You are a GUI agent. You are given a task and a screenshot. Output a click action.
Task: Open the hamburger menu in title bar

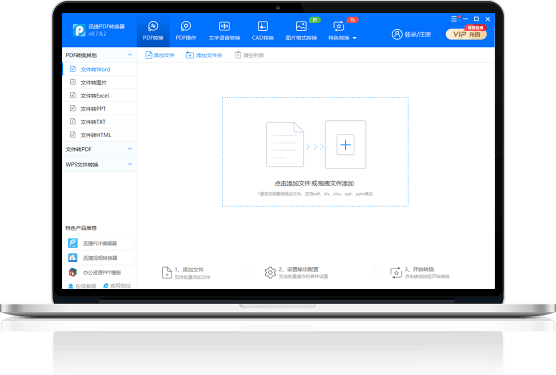click(x=454, y=19)
